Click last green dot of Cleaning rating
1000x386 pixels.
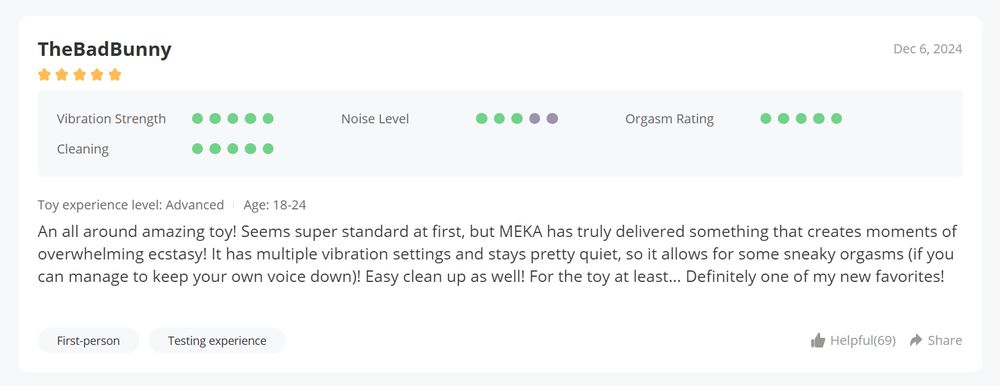pos(268,149)
